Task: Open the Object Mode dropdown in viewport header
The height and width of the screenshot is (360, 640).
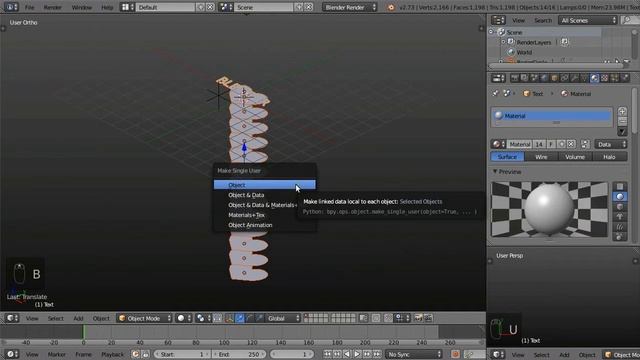Action: 145,318
